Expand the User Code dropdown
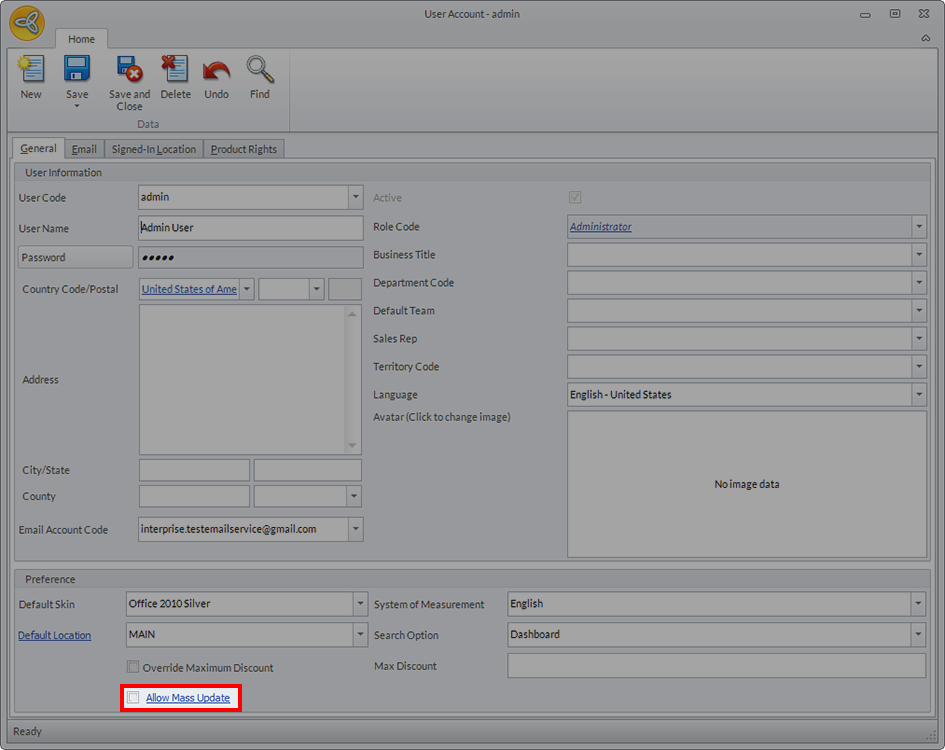The height and width of the screenshot is (750, 945). 355,198
